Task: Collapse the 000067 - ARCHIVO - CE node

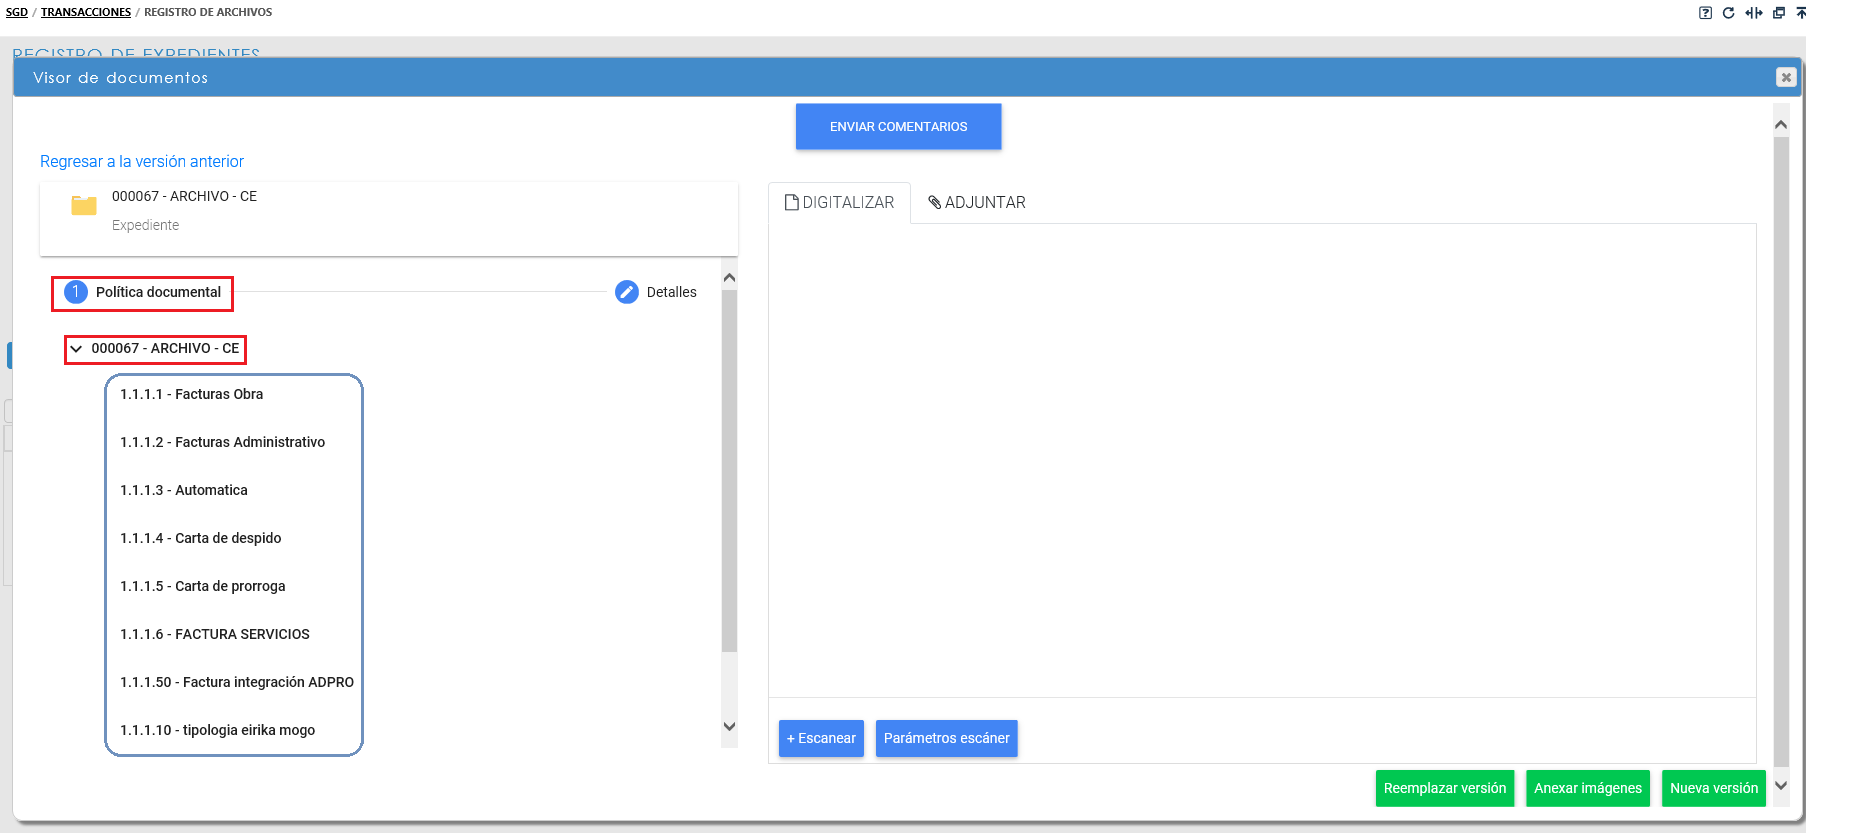Action: pyautogui.click(x=76, y=349)
